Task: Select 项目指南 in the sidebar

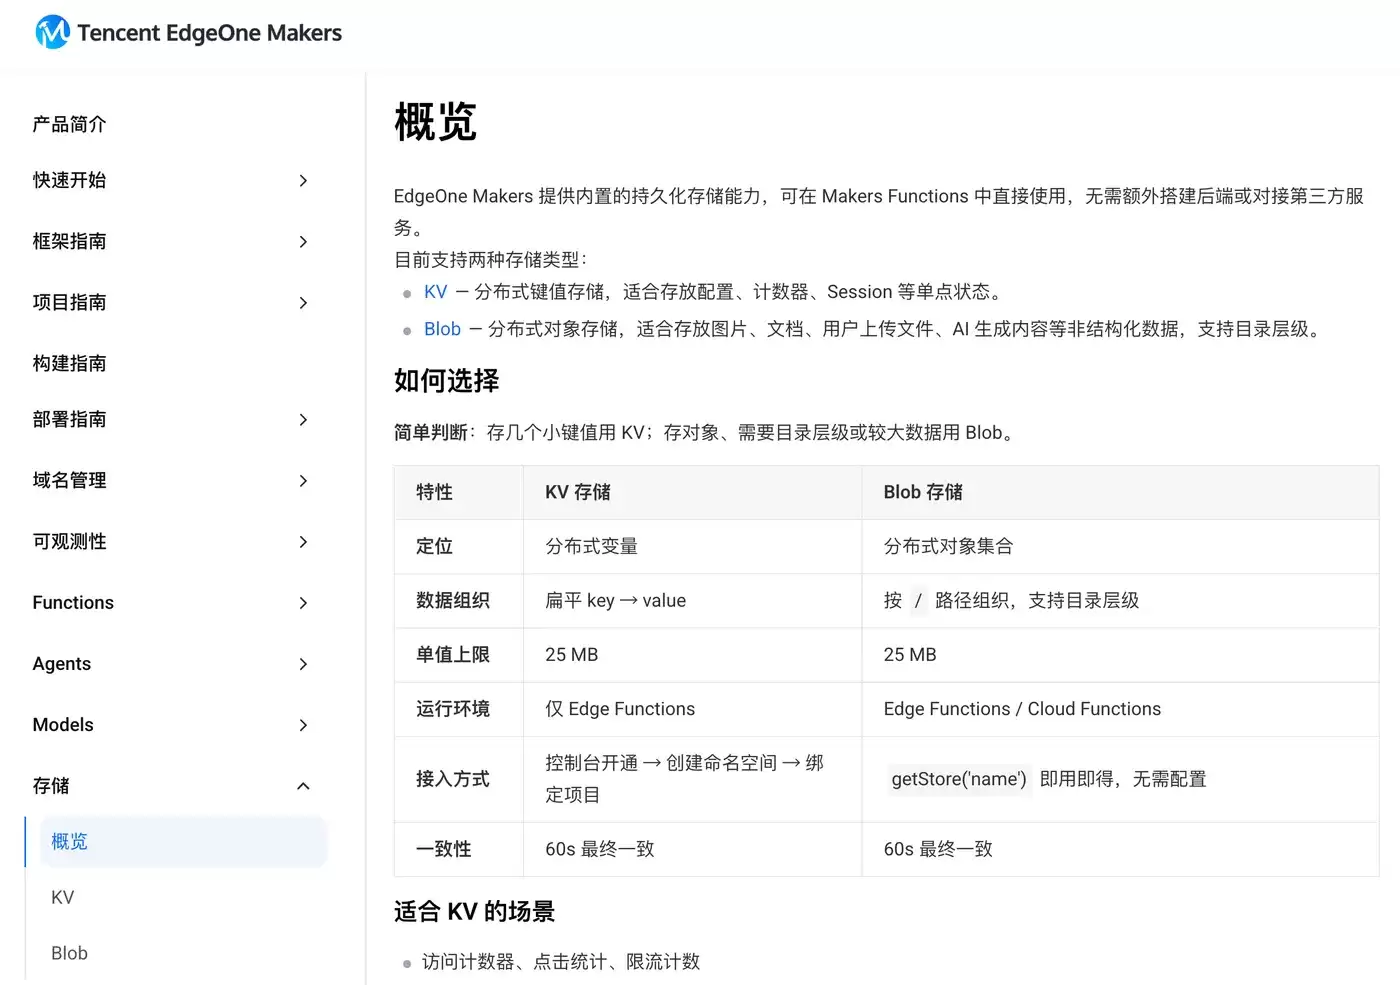Action: 69,302
